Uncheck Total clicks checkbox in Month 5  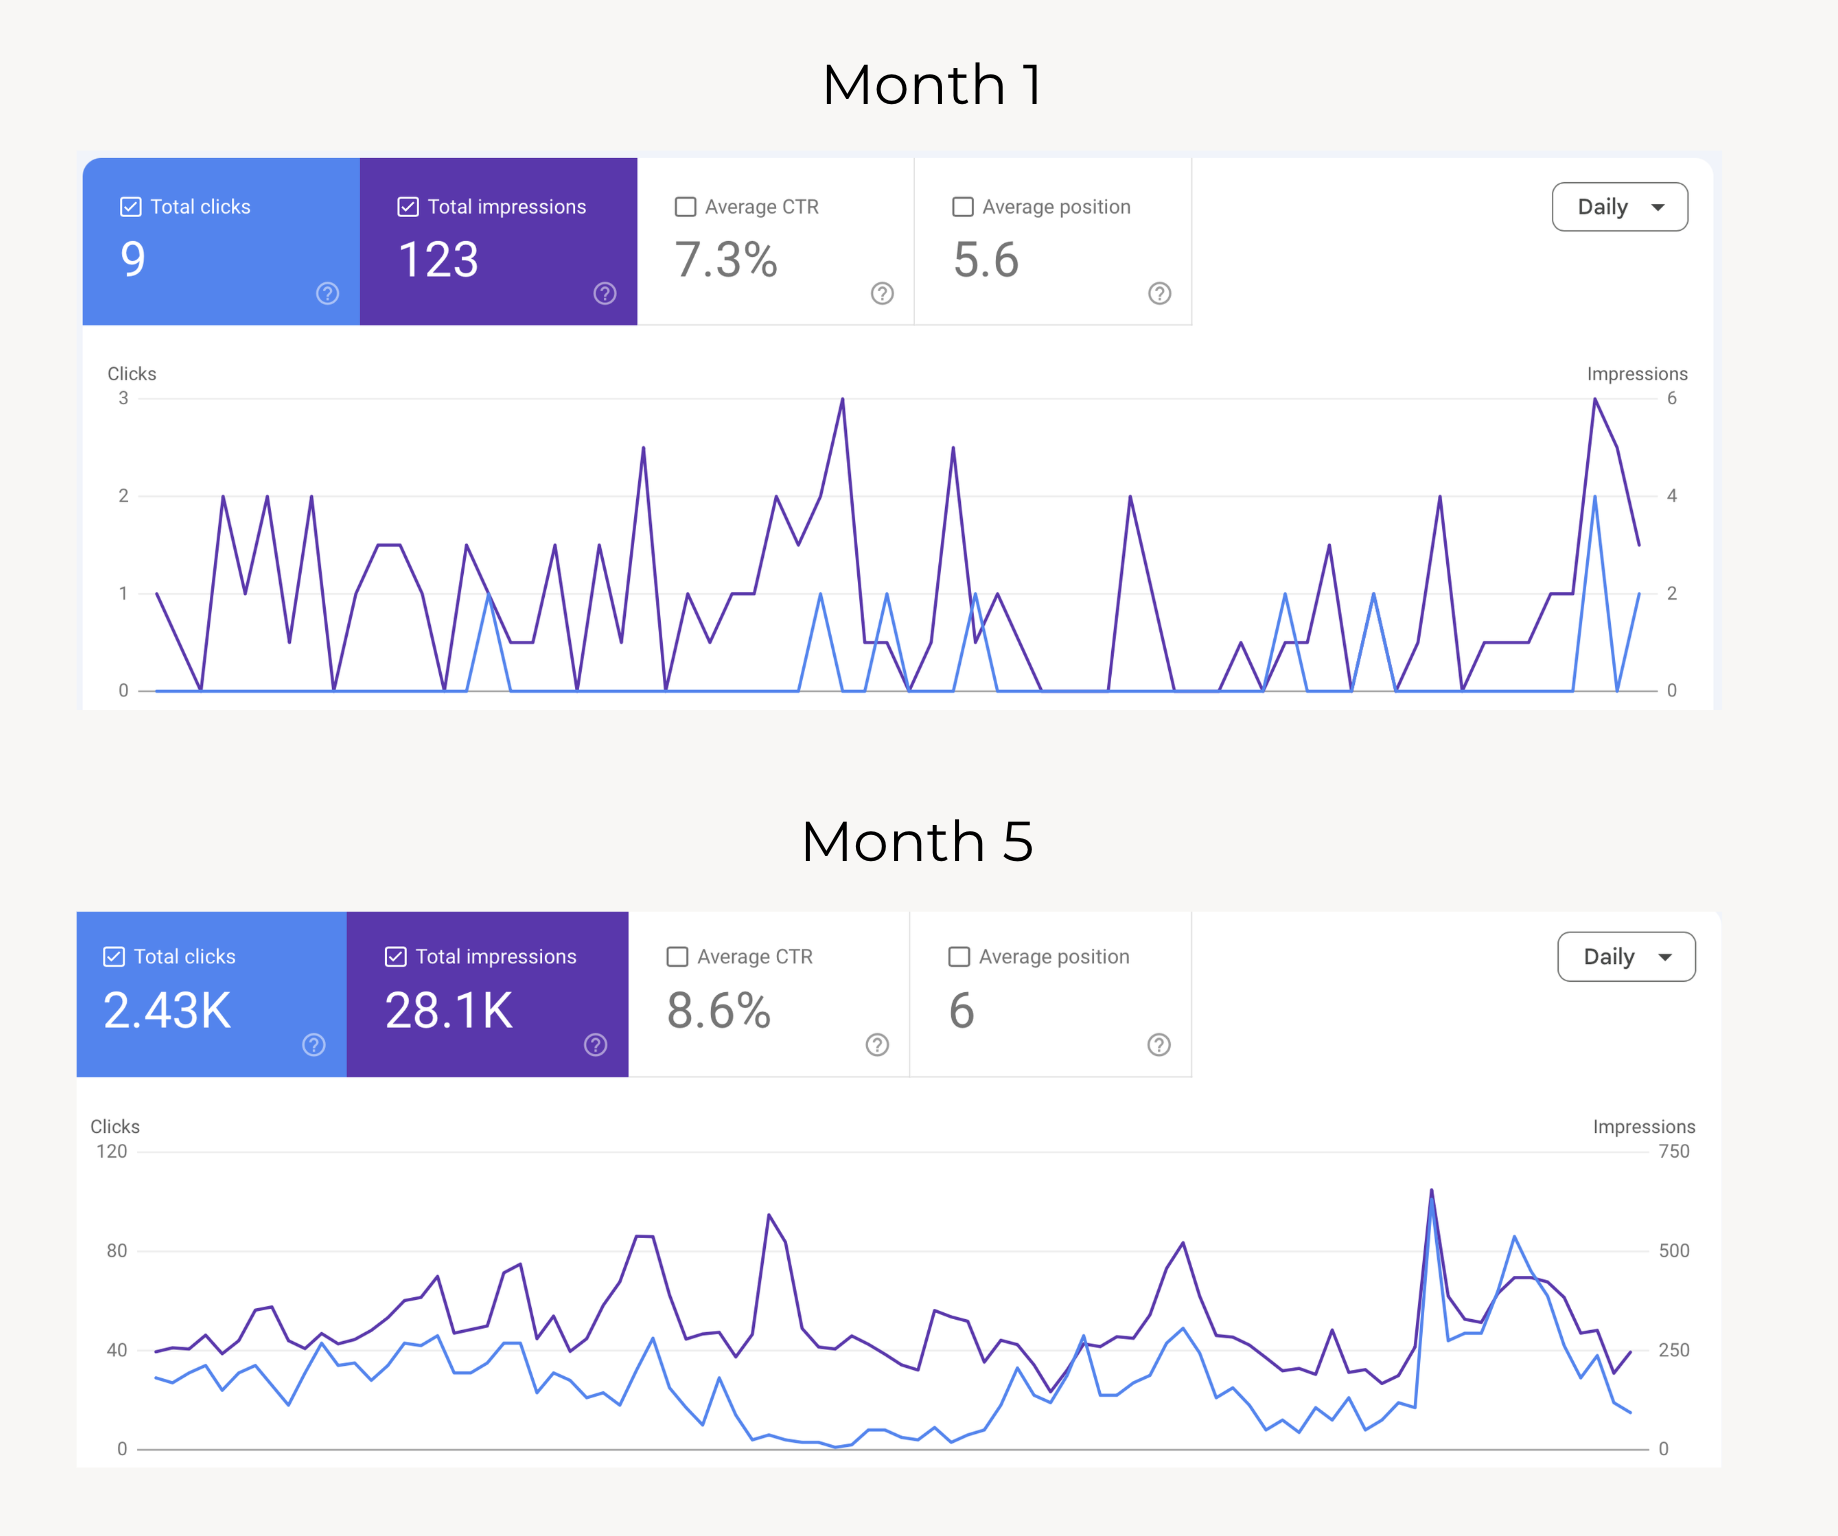tap(114, 957)
